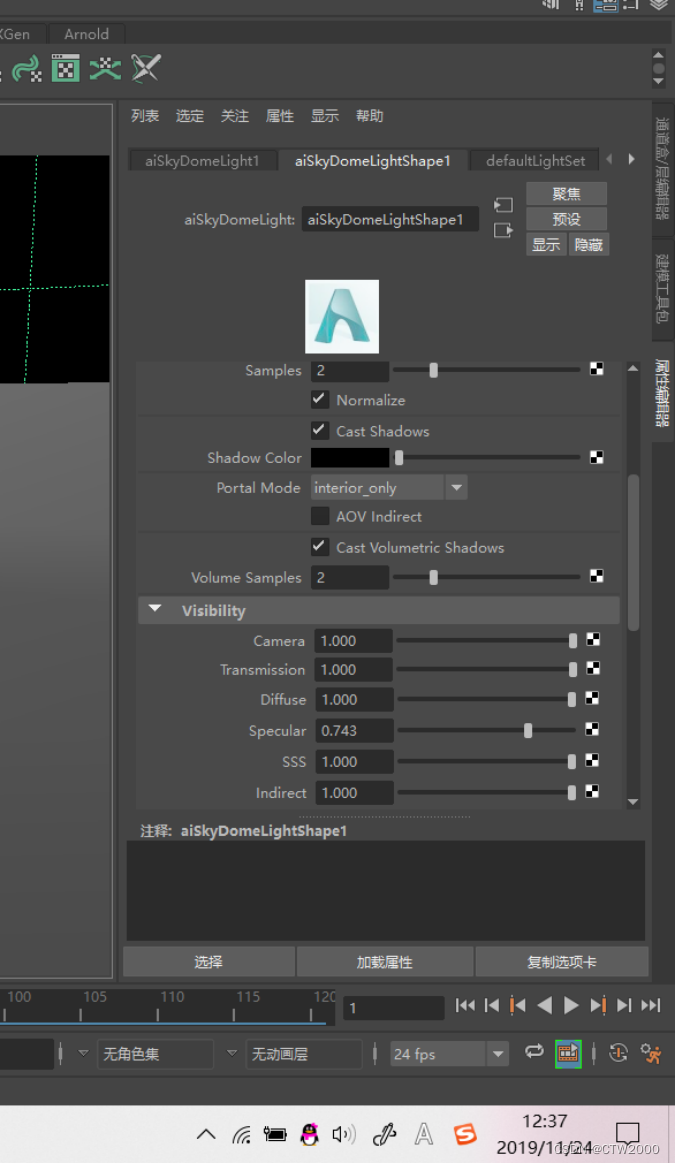Click the Indirect map checker icon
The height and width of the screenshot is (1164, 675).
point(592,792)
